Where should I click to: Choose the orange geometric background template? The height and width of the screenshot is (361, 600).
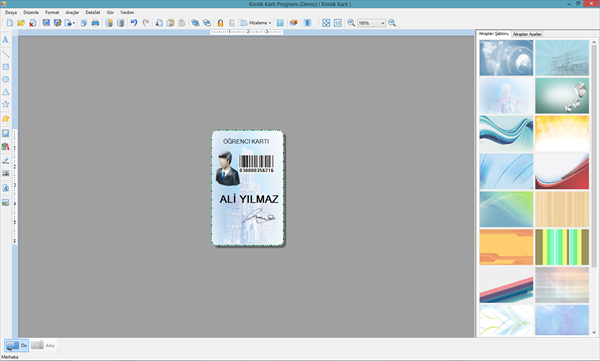(x=506, y=247)
